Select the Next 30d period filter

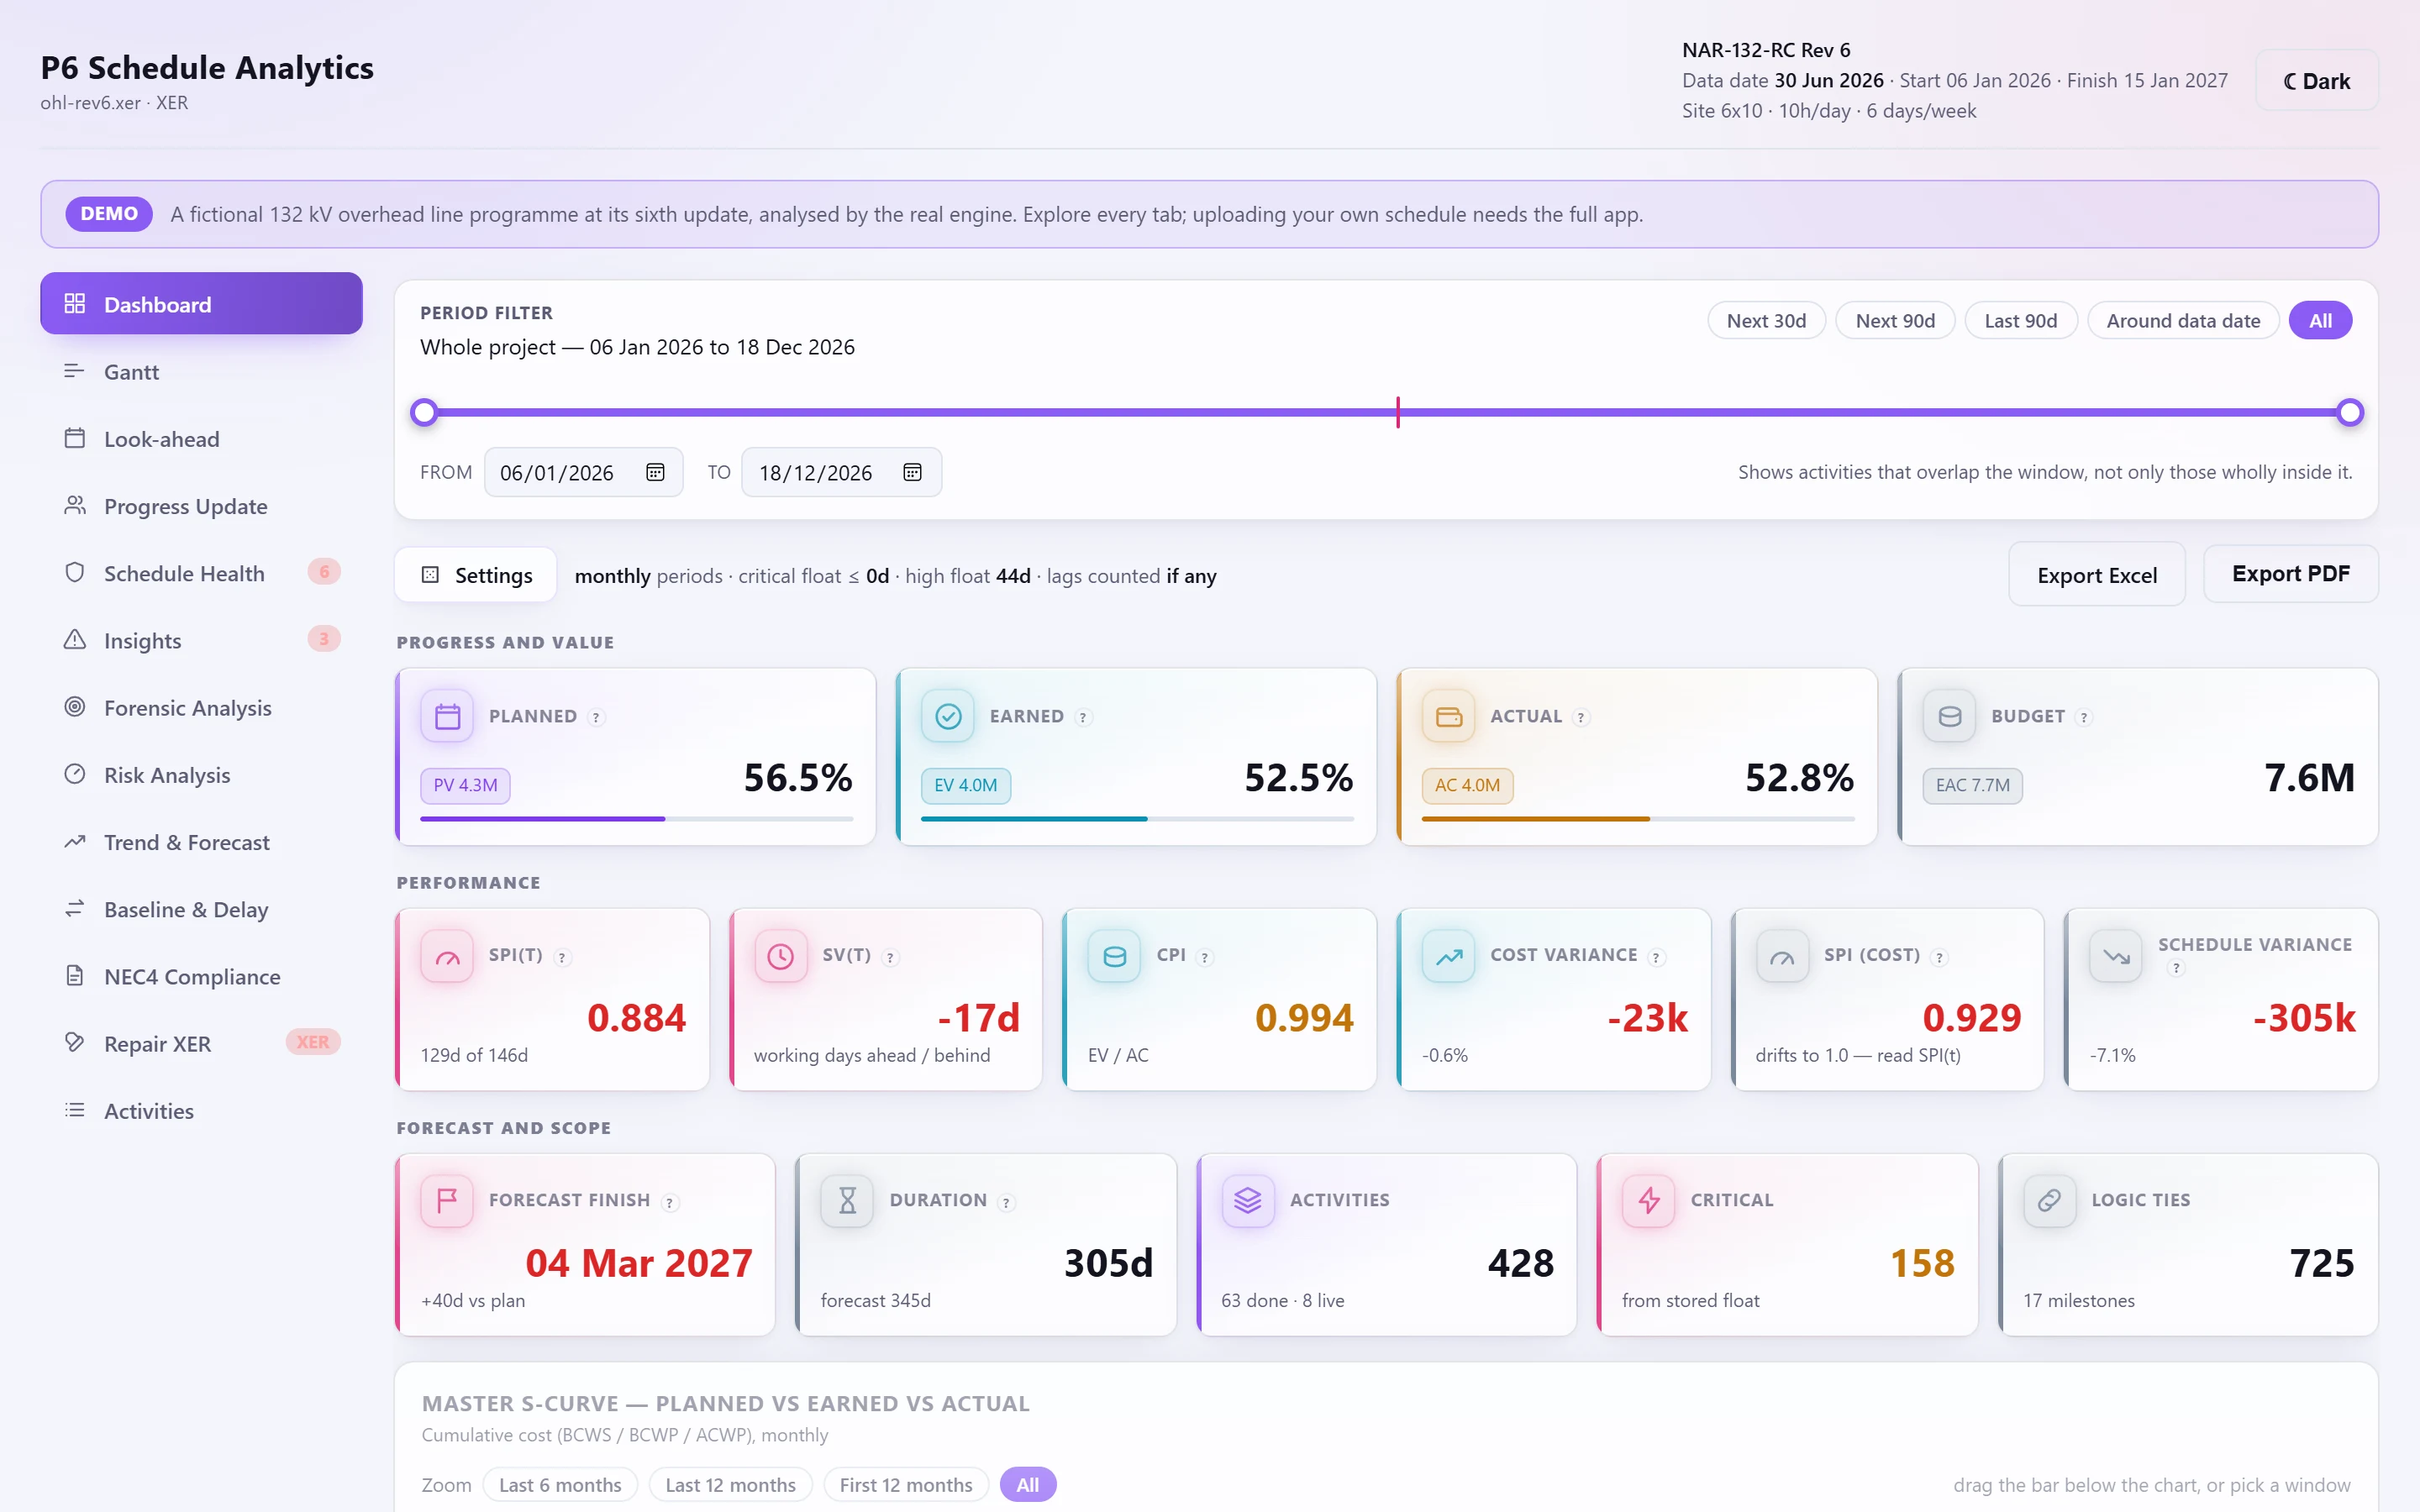coord(1766,320)
